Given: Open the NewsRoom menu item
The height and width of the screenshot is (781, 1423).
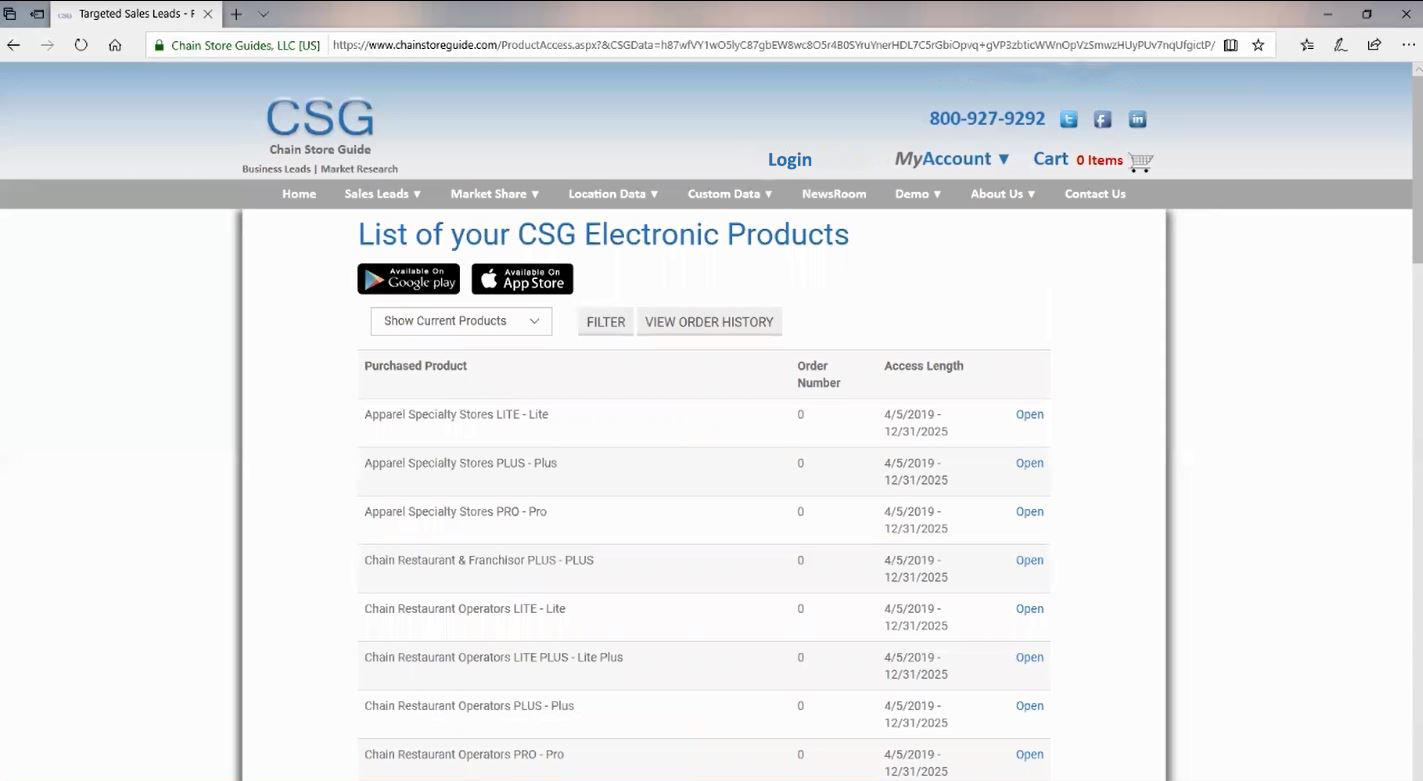Looking at the screenshot, I should (834, 194).
